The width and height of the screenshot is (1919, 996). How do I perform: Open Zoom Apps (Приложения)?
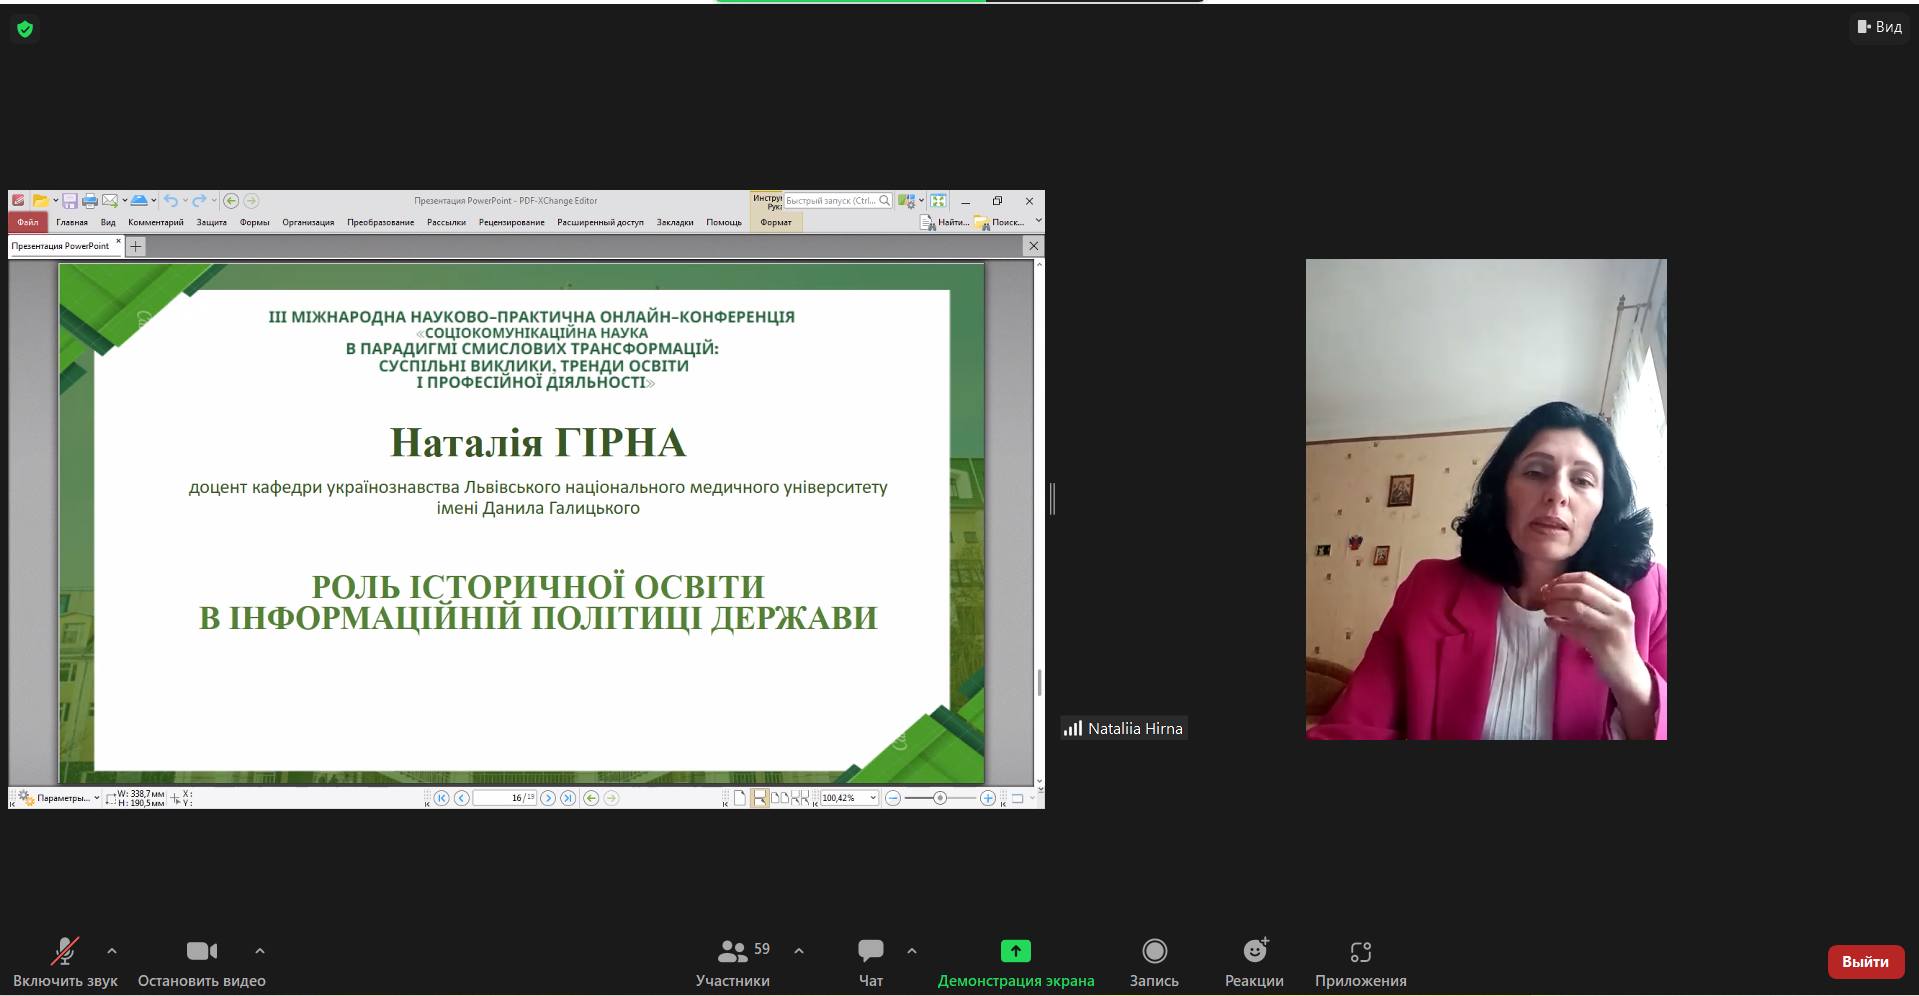click(1360, 963)
